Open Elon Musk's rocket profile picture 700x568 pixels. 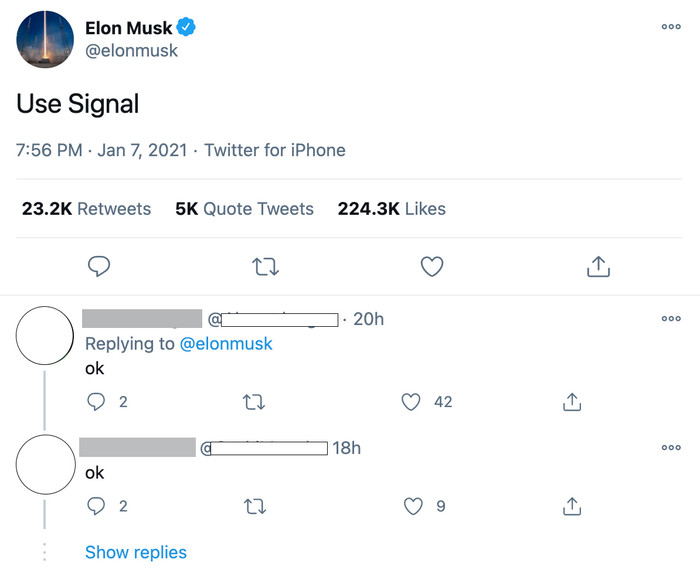tap(45, 39)
